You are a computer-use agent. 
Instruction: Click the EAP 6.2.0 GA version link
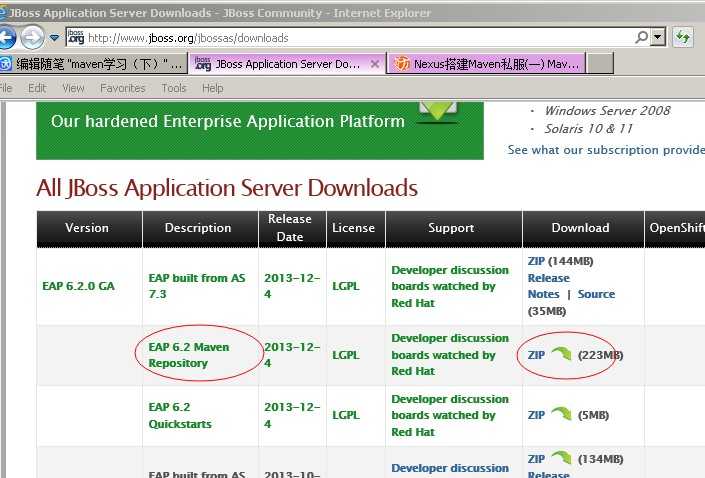[78, 286]
